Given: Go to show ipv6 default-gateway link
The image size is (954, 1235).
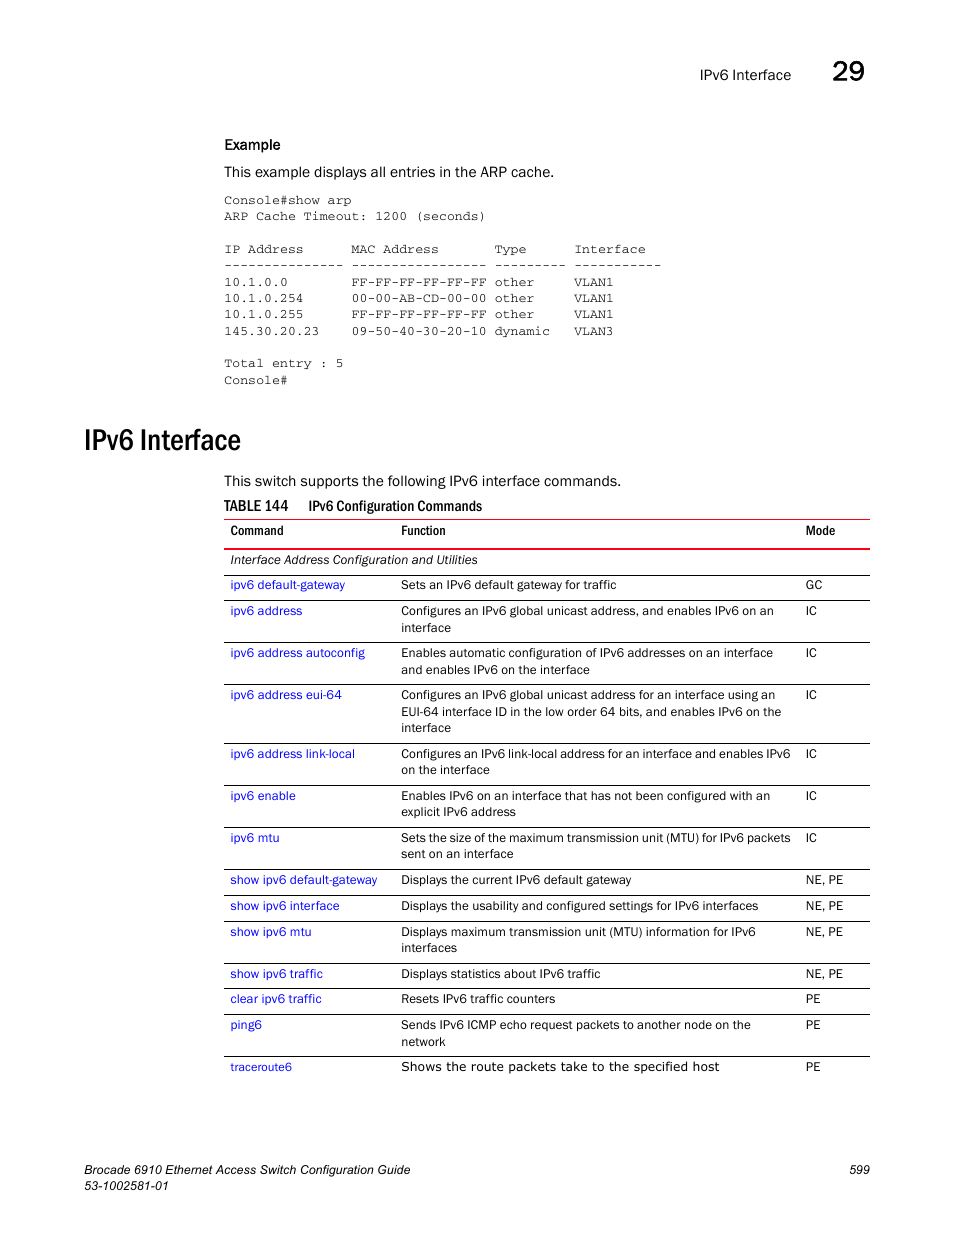Looking at the screenshot, I should 303,880.
